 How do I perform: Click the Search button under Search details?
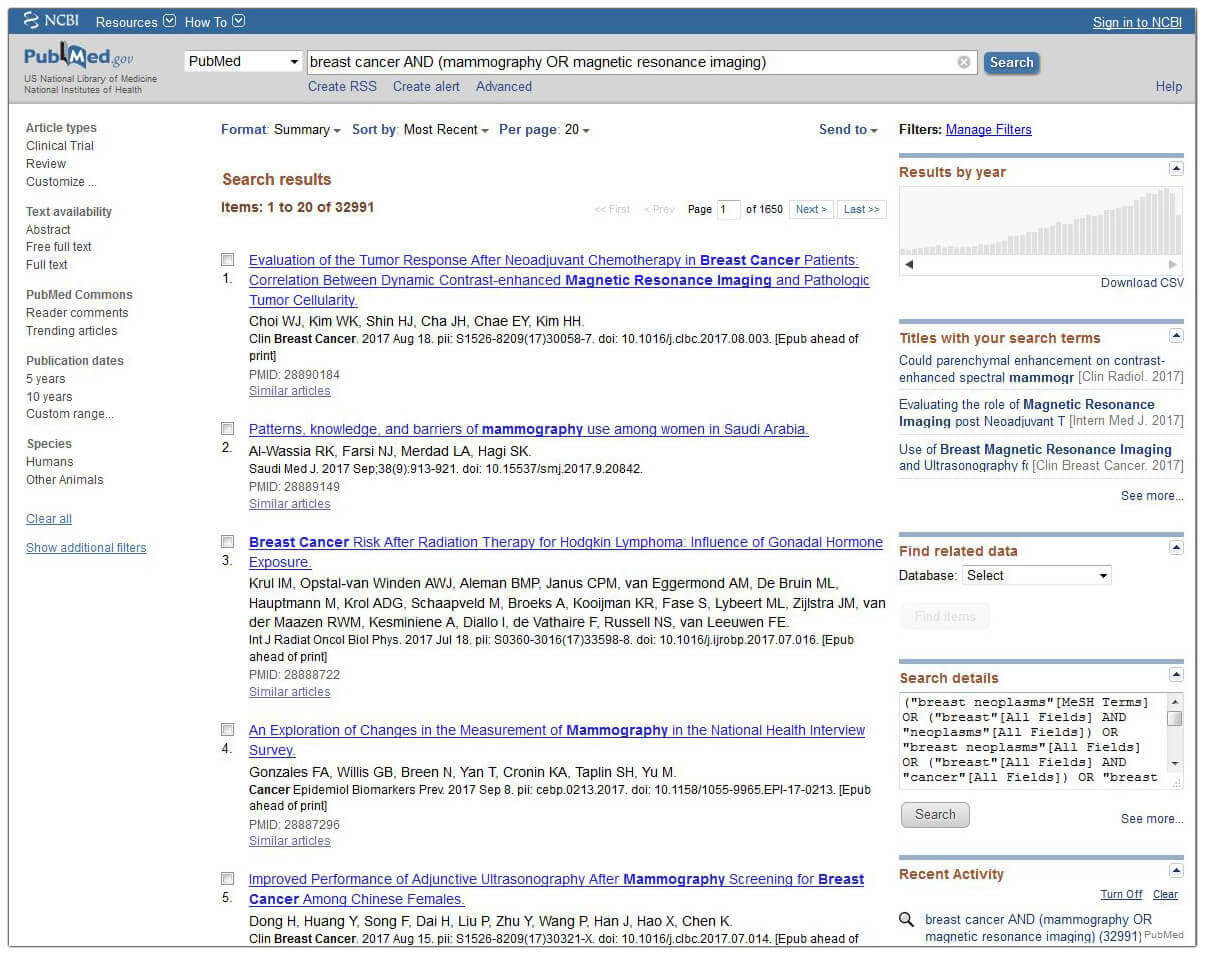click(x=935, y=814)
